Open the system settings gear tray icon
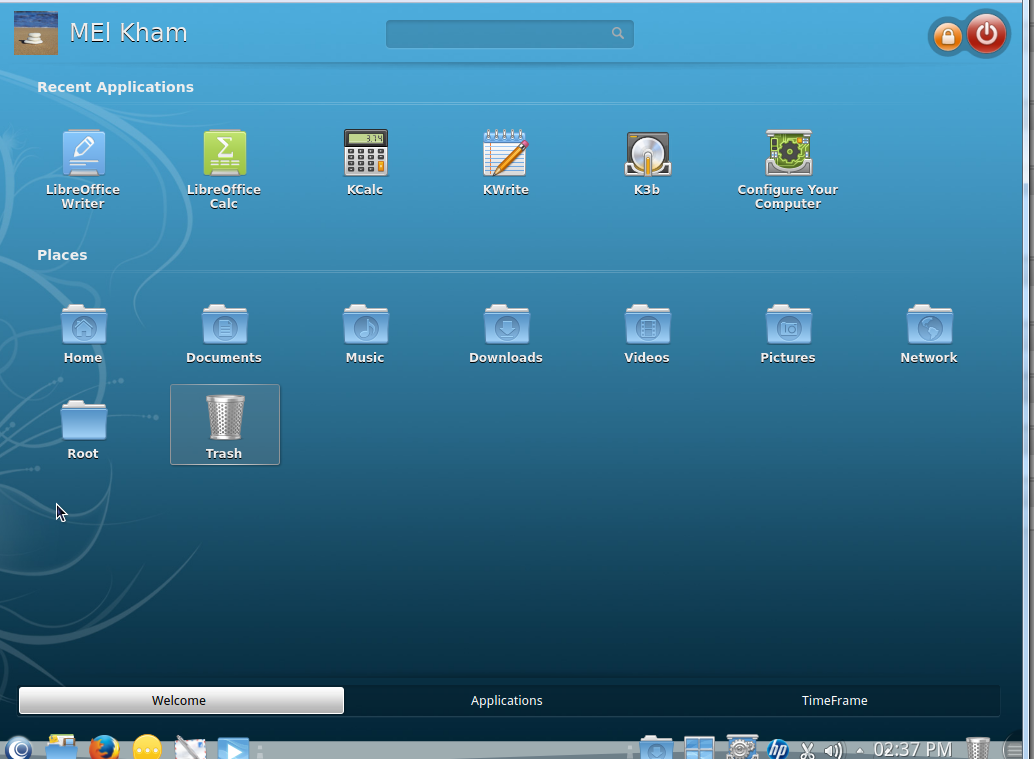 coord(742,748)
